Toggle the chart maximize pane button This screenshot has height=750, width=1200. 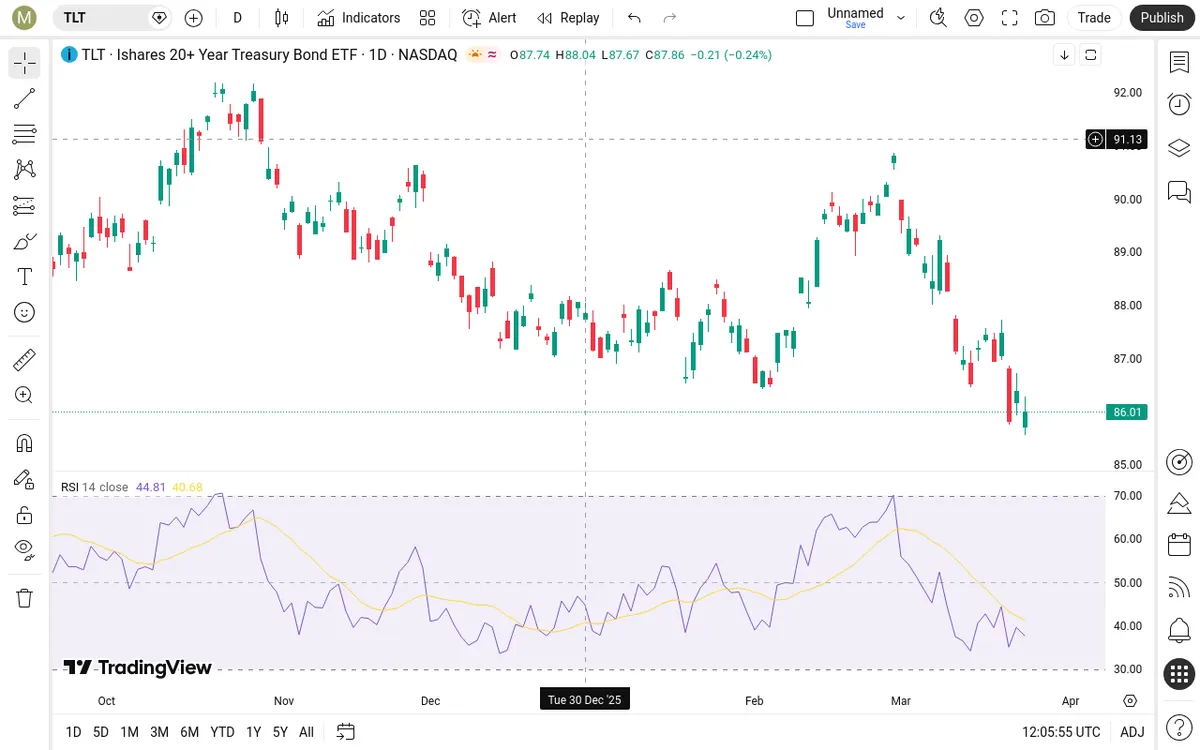pos(1091,55)
